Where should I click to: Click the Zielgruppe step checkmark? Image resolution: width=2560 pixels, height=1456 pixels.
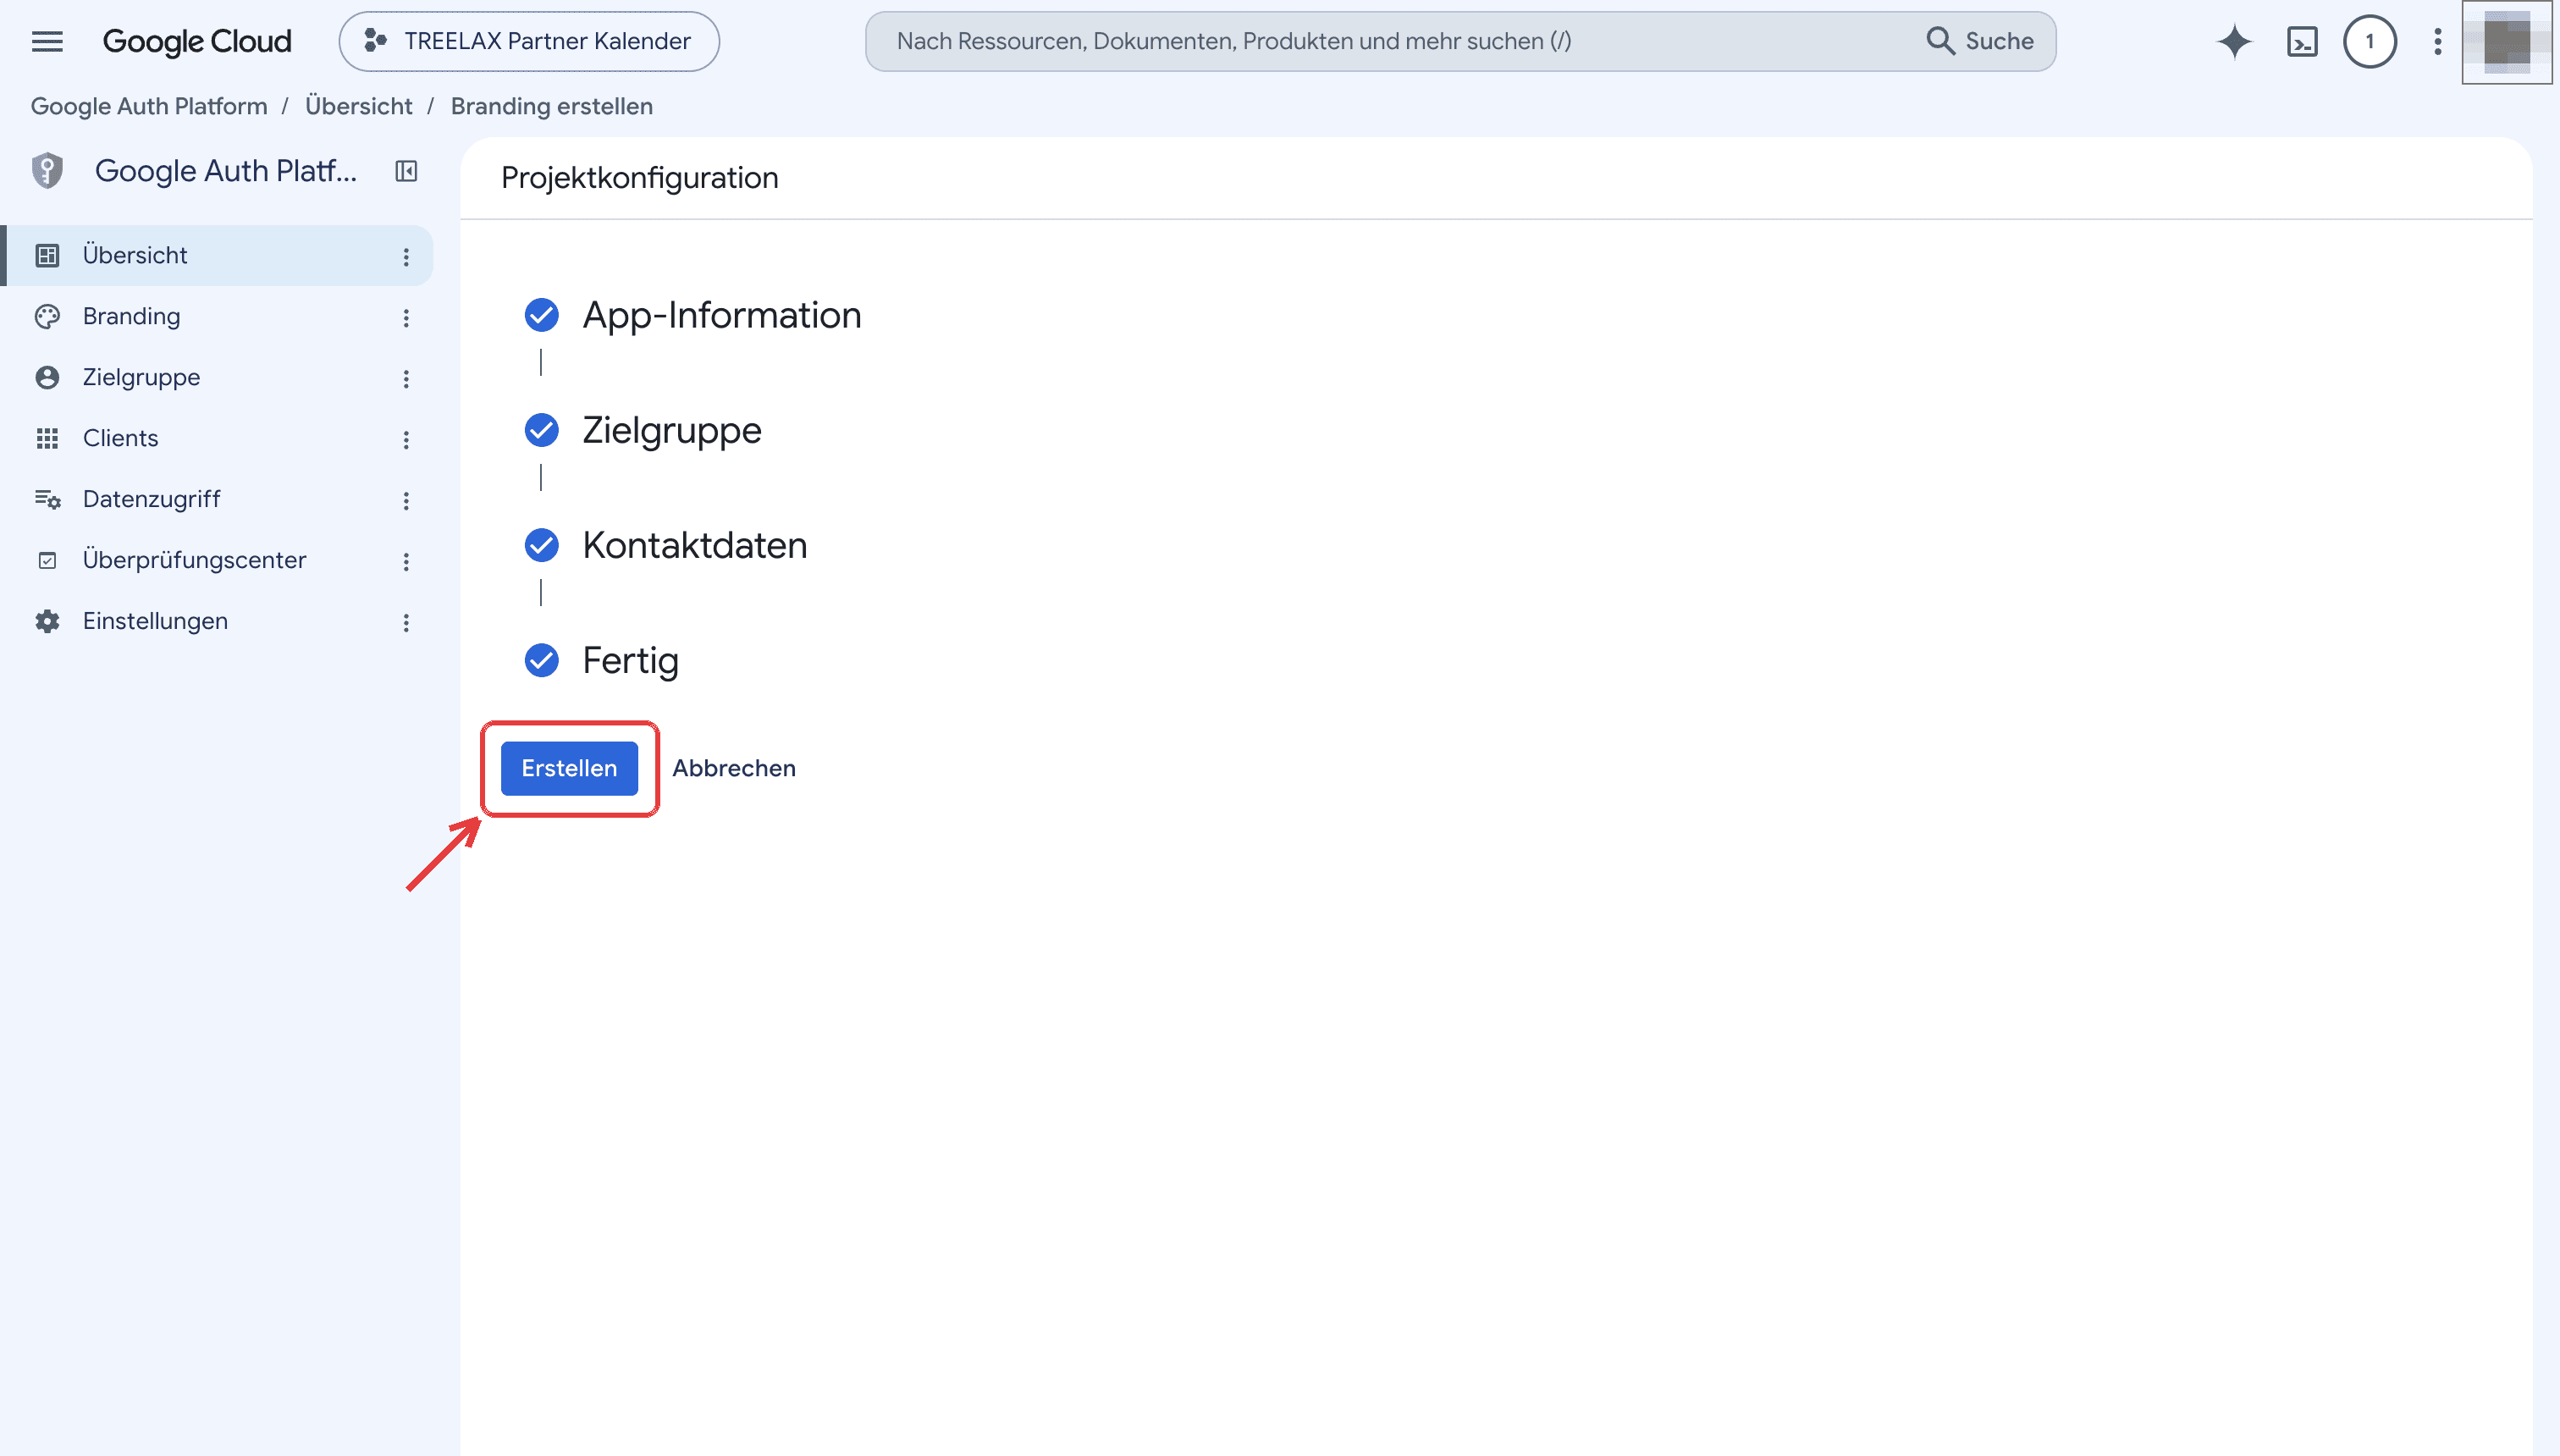point(542,430)
